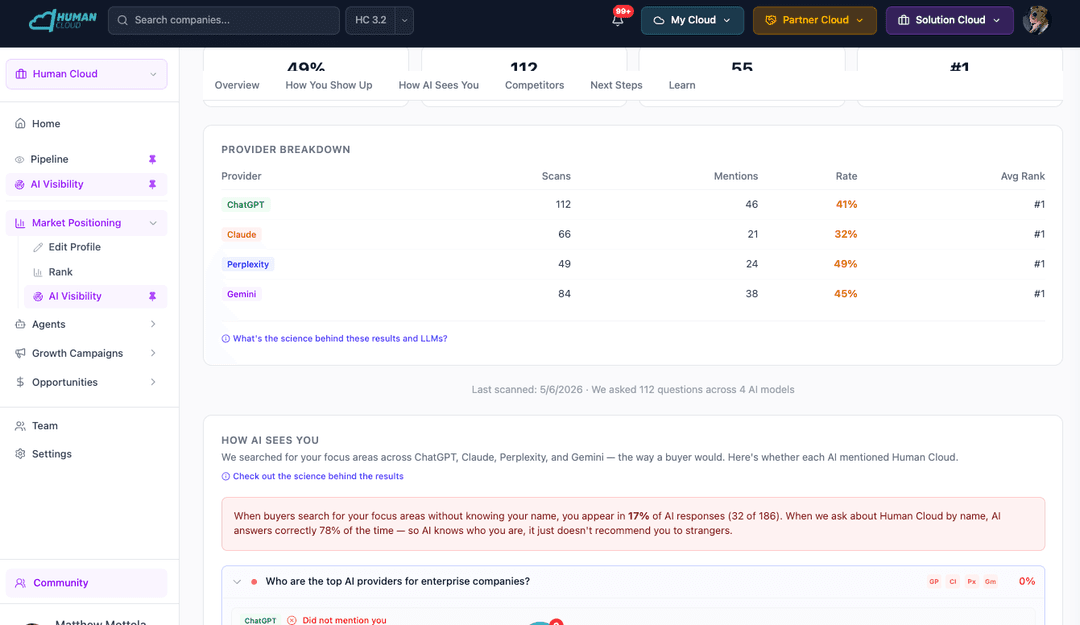Click the GP provider chip on question row

(934, 582)
